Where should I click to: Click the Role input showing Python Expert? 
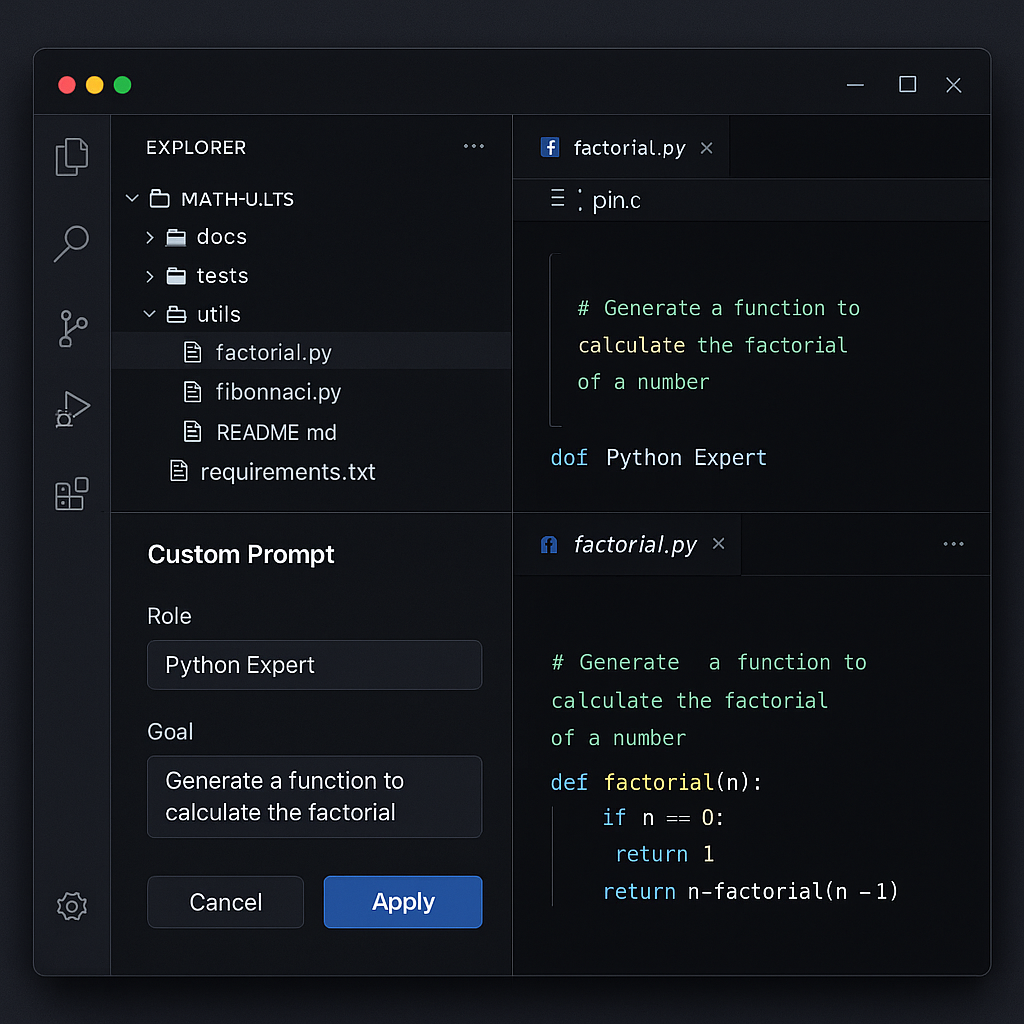(x=314, y=664)
